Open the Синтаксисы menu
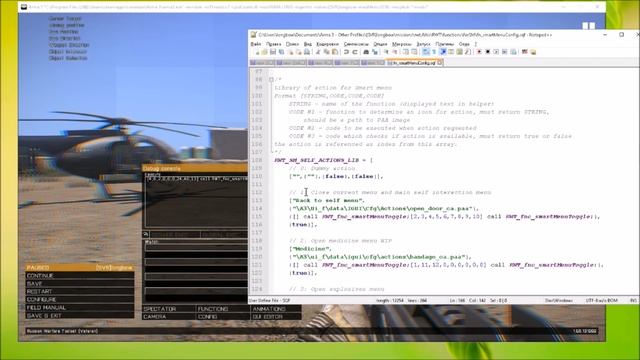 (x=356, y=44)
